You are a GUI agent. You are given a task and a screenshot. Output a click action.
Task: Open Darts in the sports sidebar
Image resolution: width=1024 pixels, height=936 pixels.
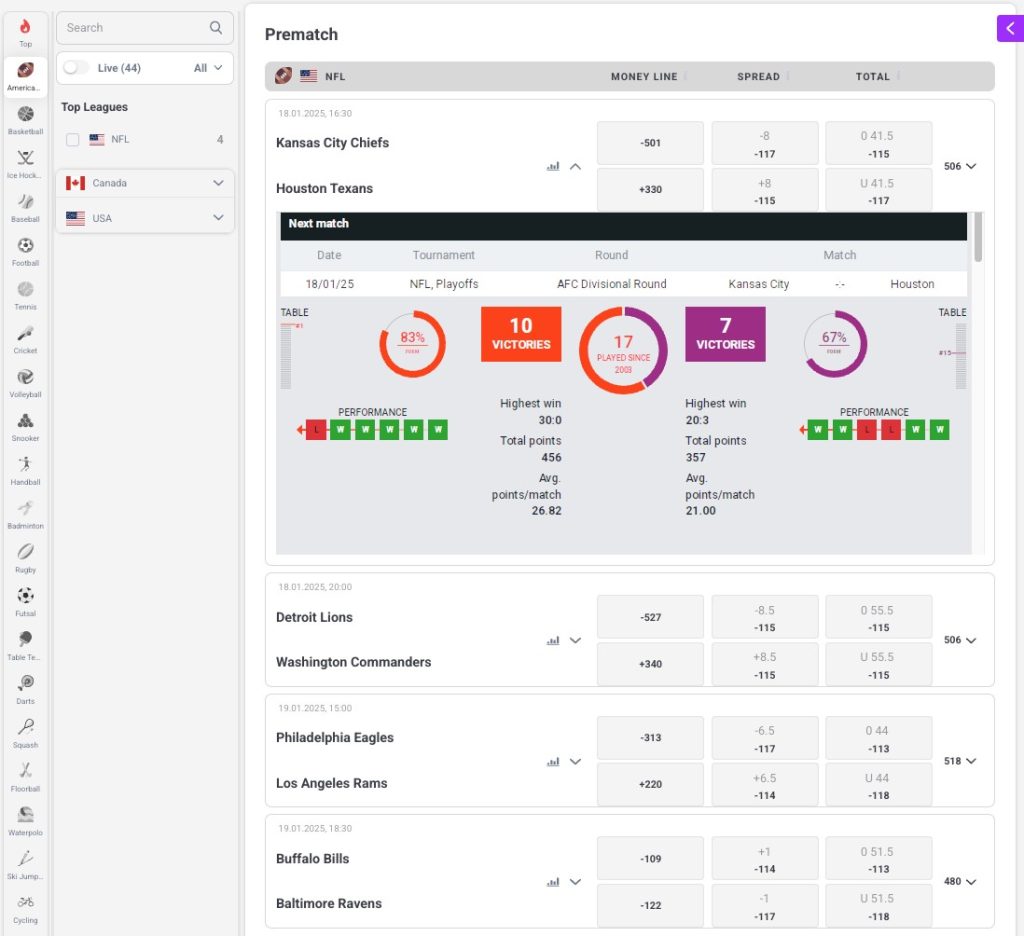coord(25,690)
